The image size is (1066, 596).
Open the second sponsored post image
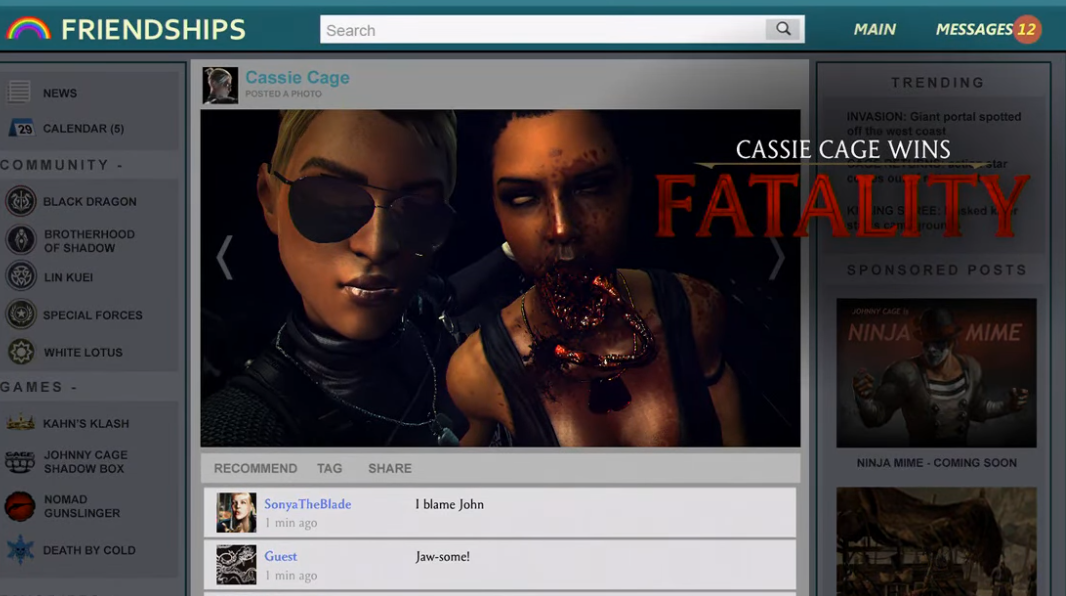[x=936, y=542]
